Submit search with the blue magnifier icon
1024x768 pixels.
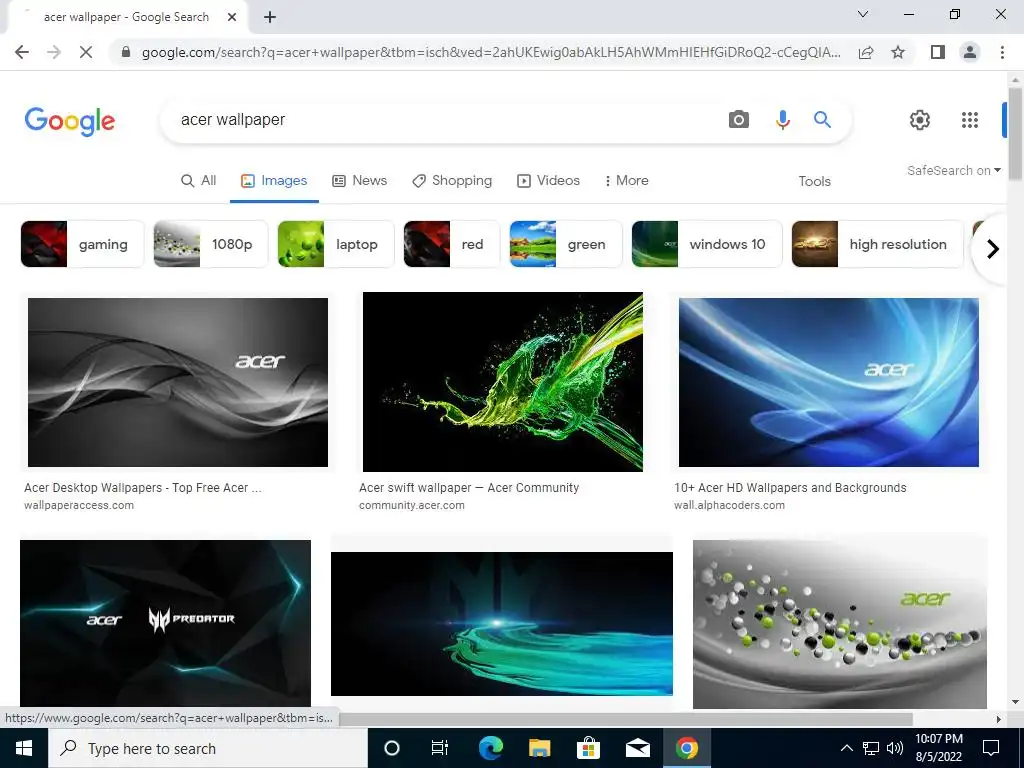(x=822, y=120)
